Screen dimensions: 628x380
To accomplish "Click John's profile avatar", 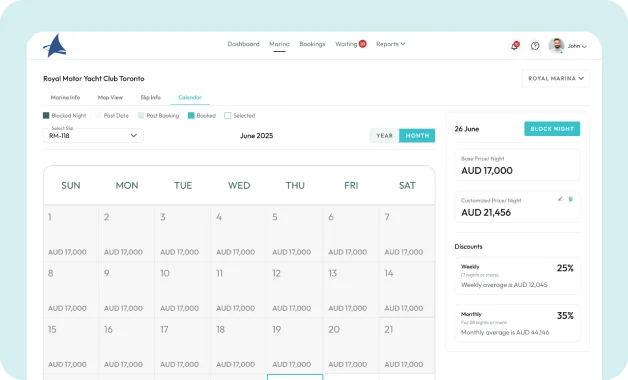I will 556,46.
